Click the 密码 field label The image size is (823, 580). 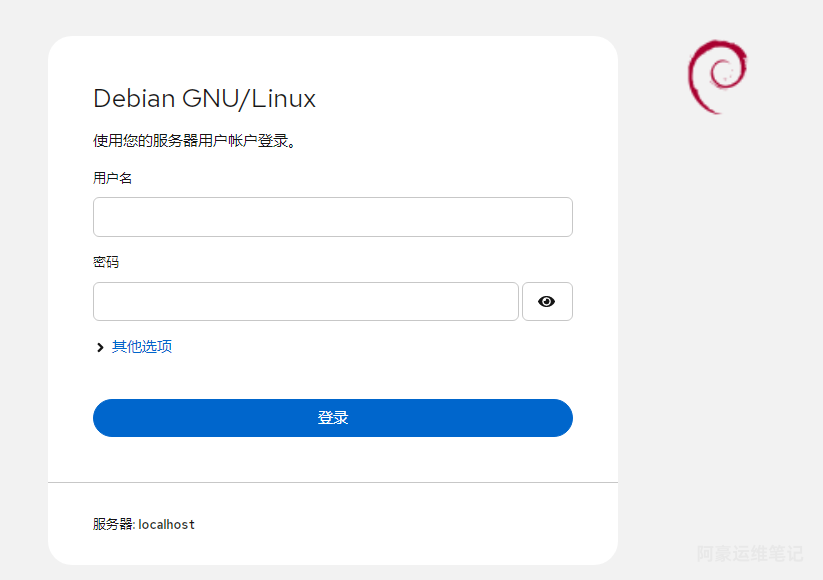[106, 262]
